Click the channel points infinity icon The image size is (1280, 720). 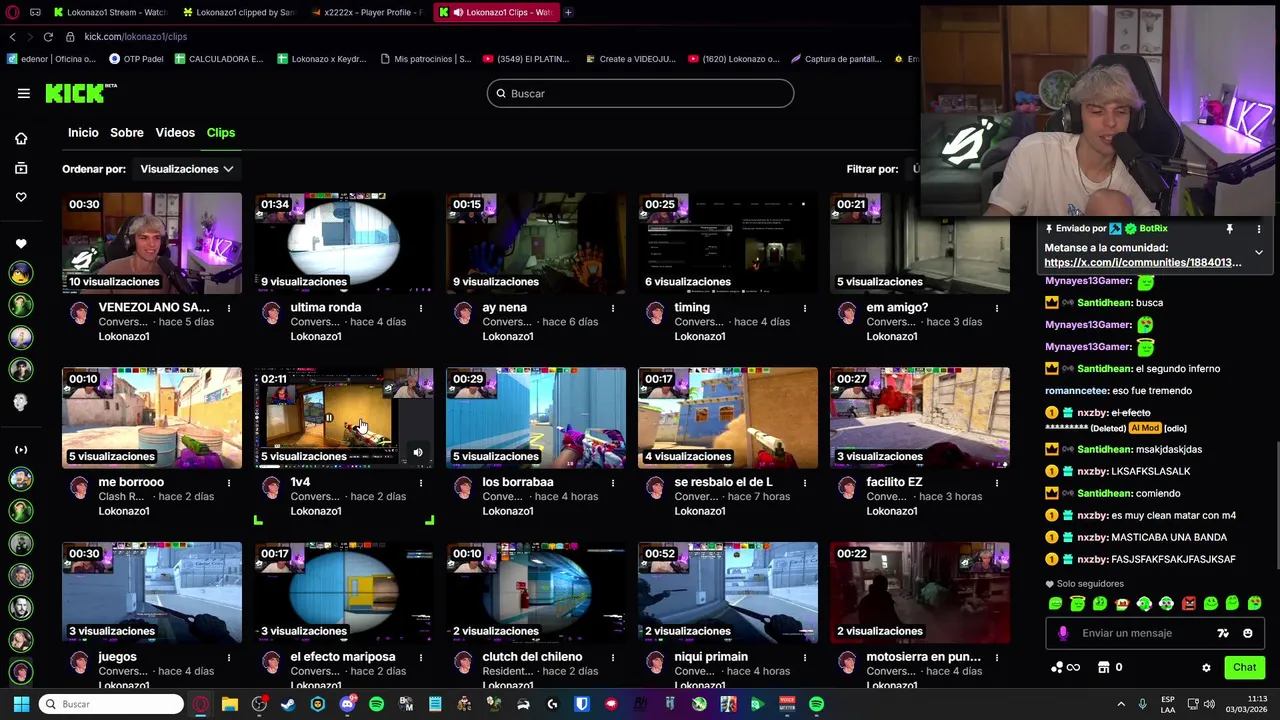pyautogui.click(x=1073, y=667)
